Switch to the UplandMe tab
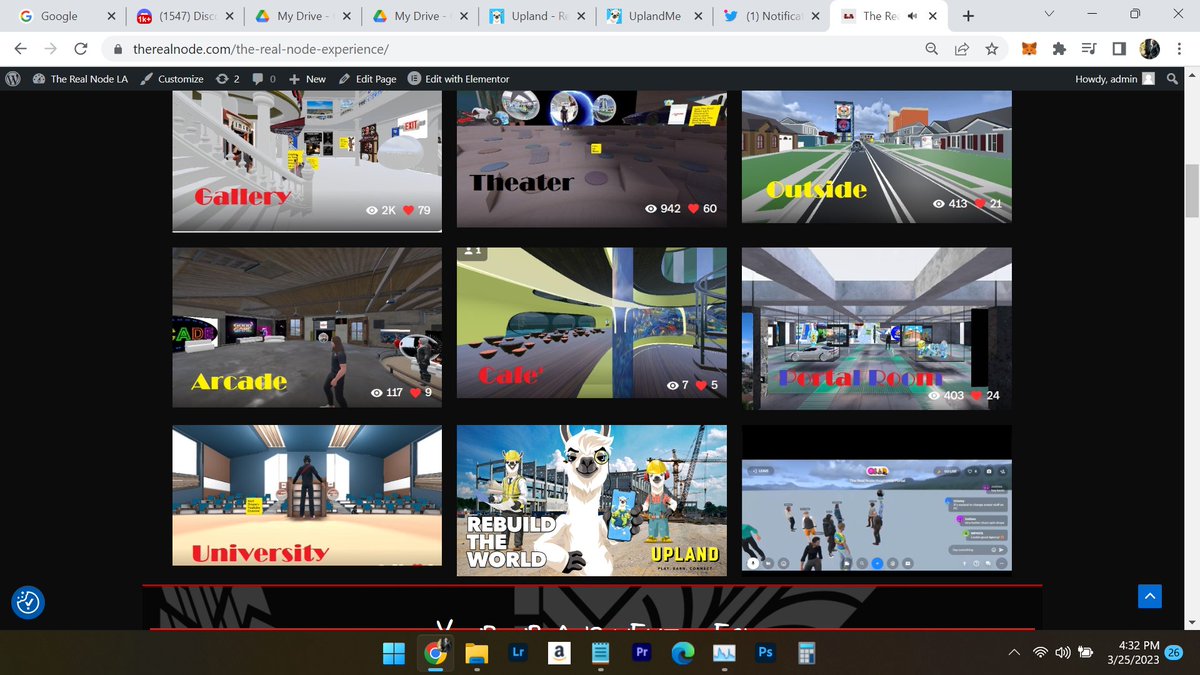The image size is (1200, 675). tap(654, 16)
